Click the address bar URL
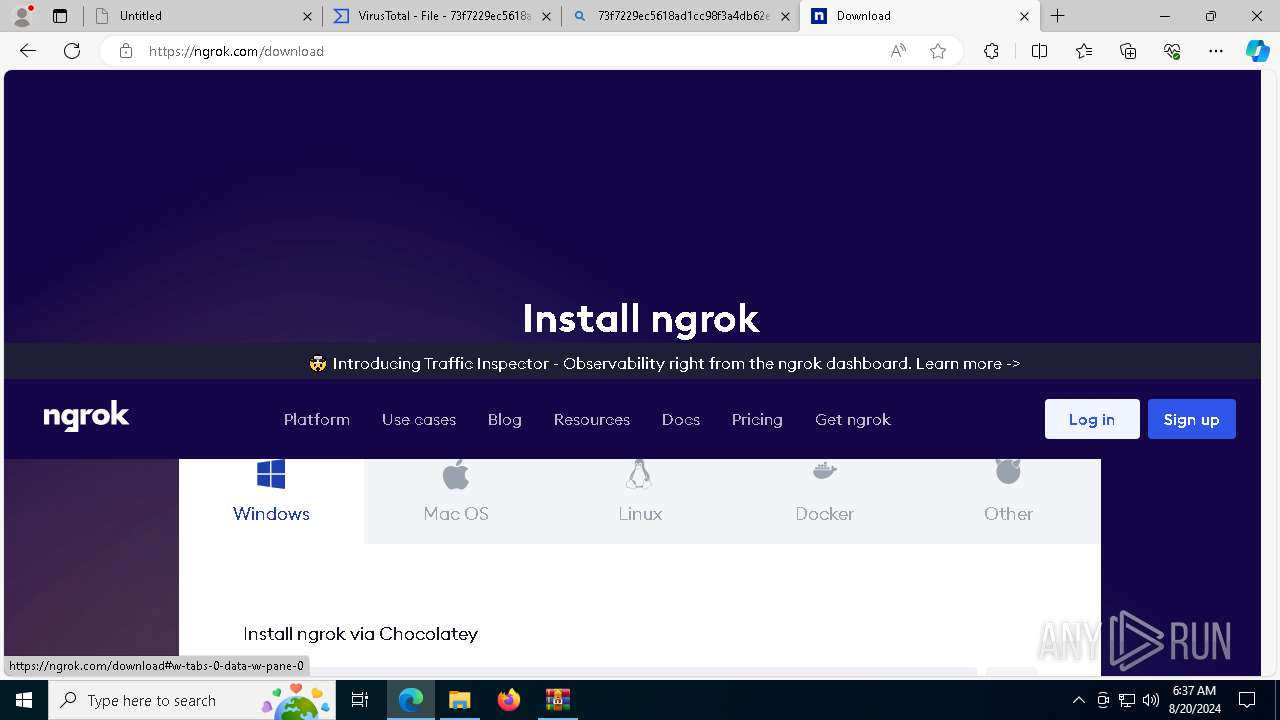The image size is (1280, 720). pos(236,51)
